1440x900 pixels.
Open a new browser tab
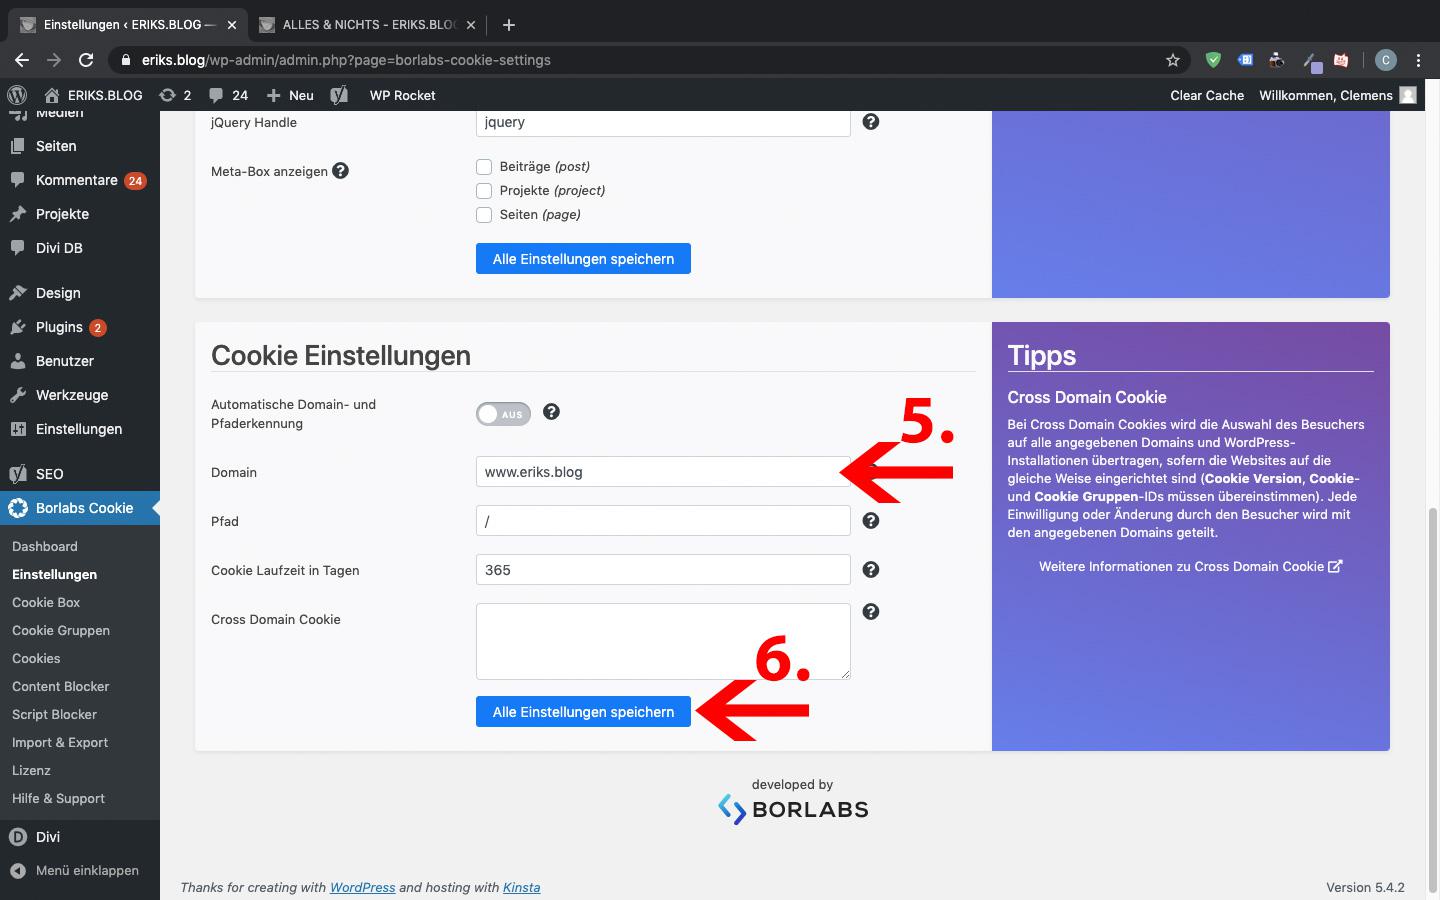[508, 24]
